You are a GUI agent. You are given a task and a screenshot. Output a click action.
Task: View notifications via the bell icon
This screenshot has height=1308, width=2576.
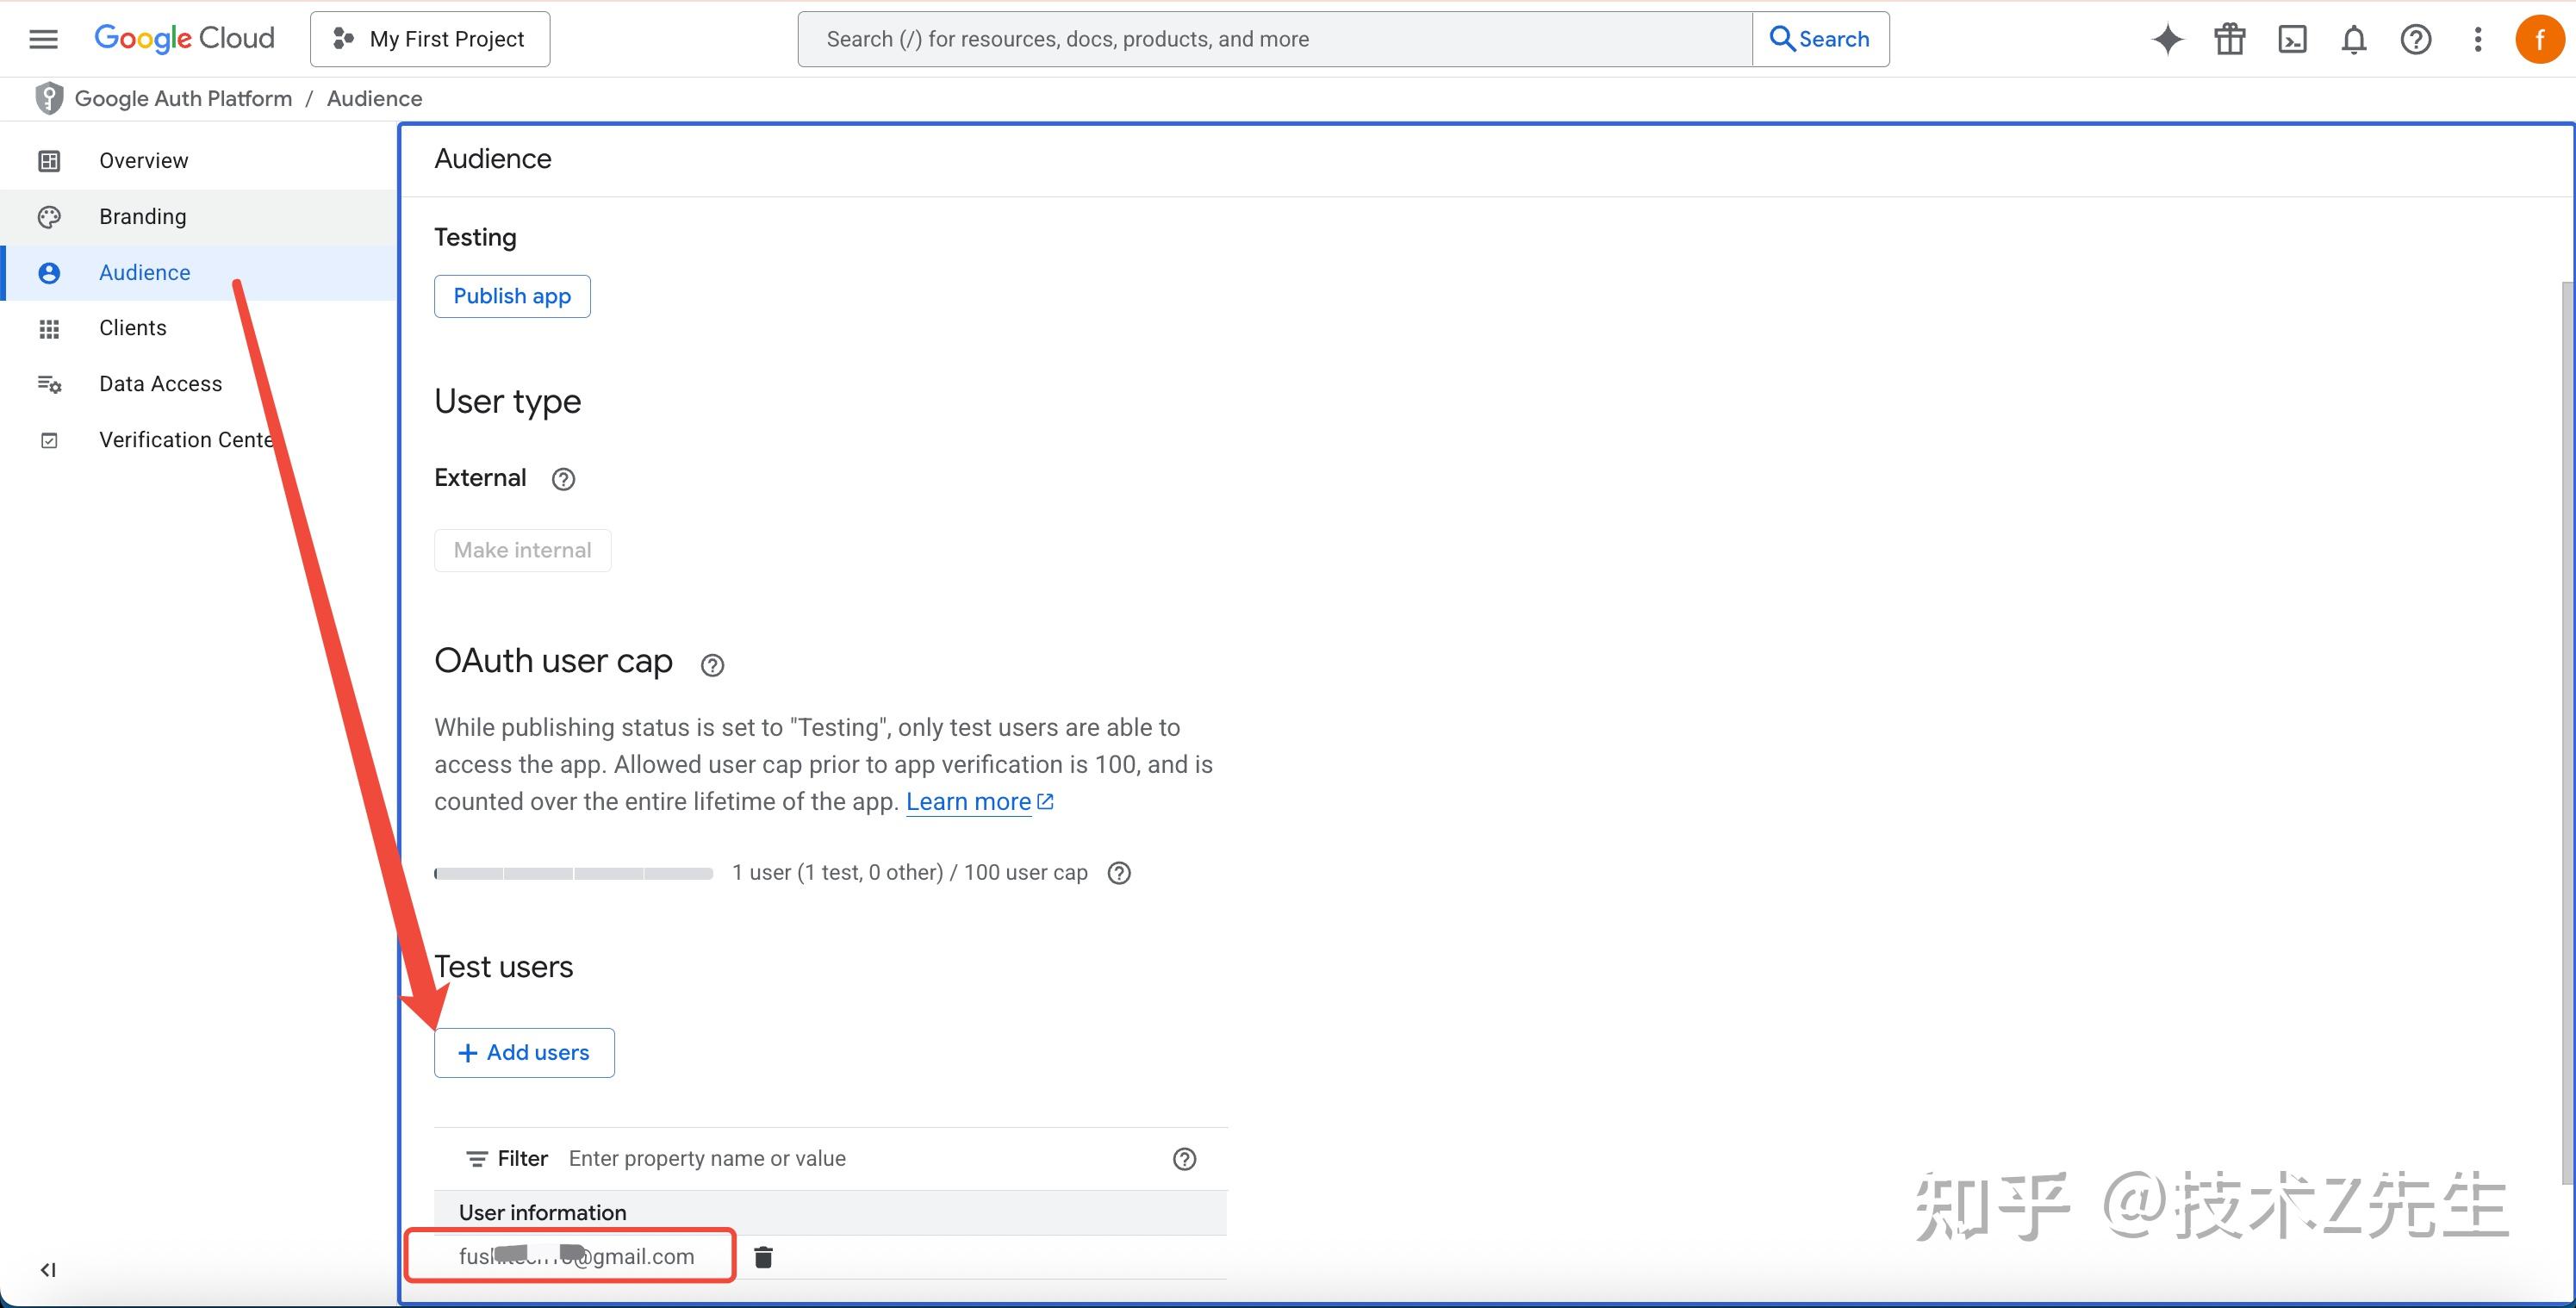coord(2353,39)
